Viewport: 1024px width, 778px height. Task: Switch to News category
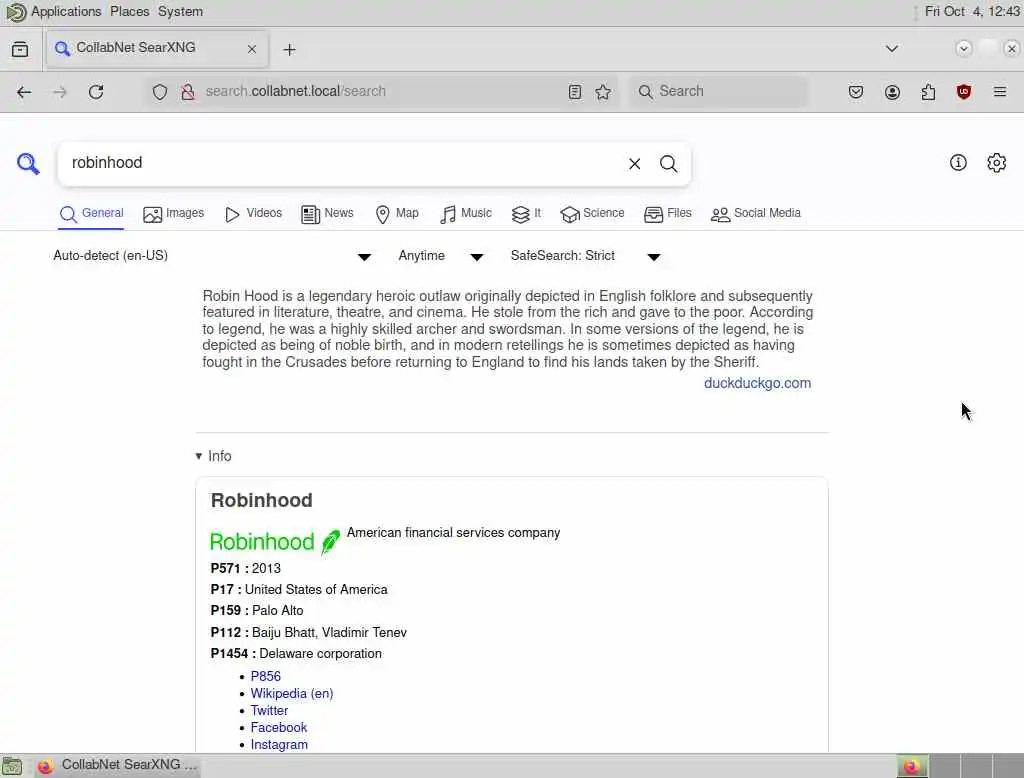pyautogui.click(x=327, y=214)
